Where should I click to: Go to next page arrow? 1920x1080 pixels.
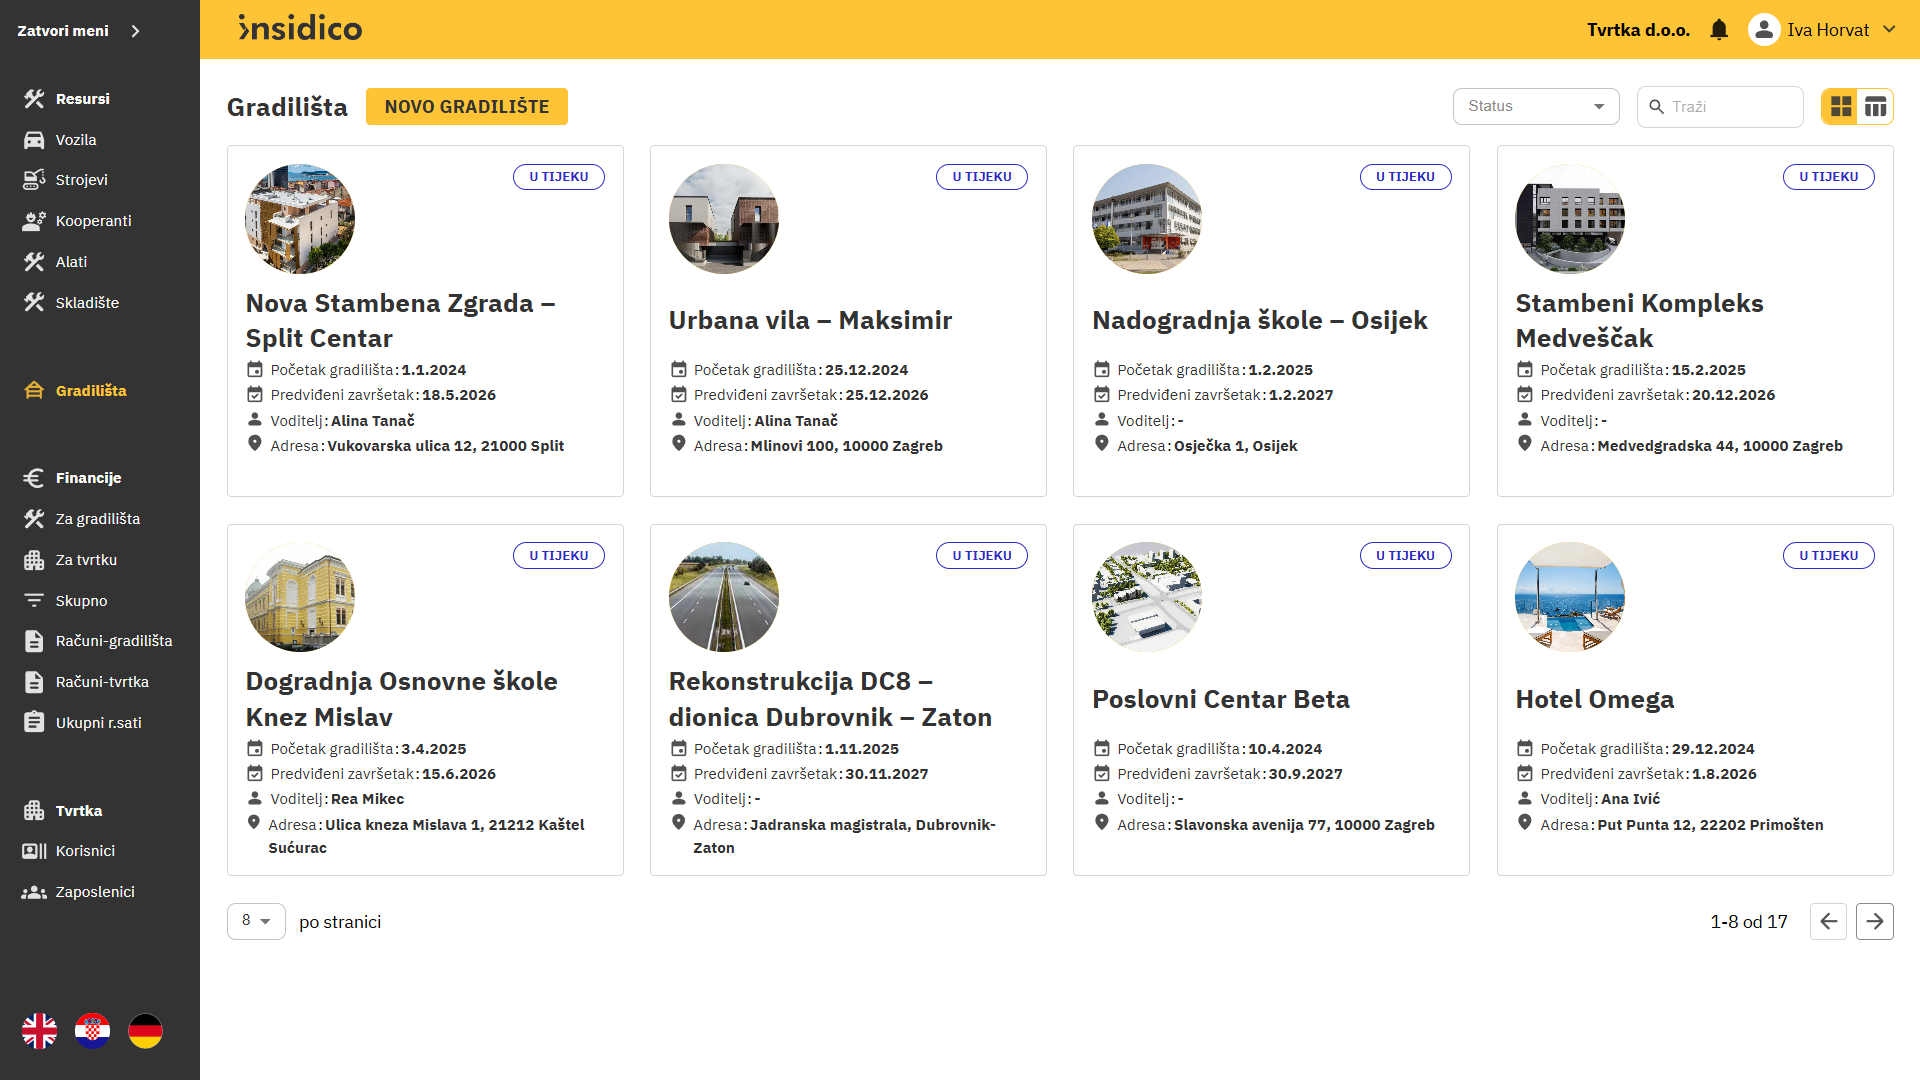coord(1875,921)
